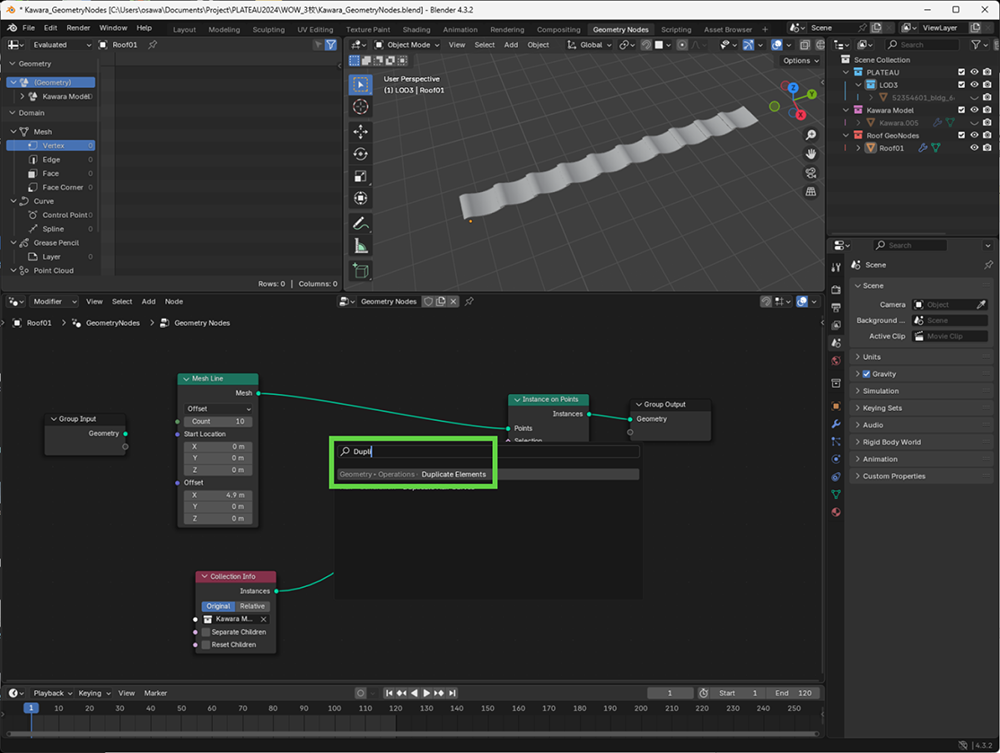Select the Select Box tool in viewport

click(360, 85)
